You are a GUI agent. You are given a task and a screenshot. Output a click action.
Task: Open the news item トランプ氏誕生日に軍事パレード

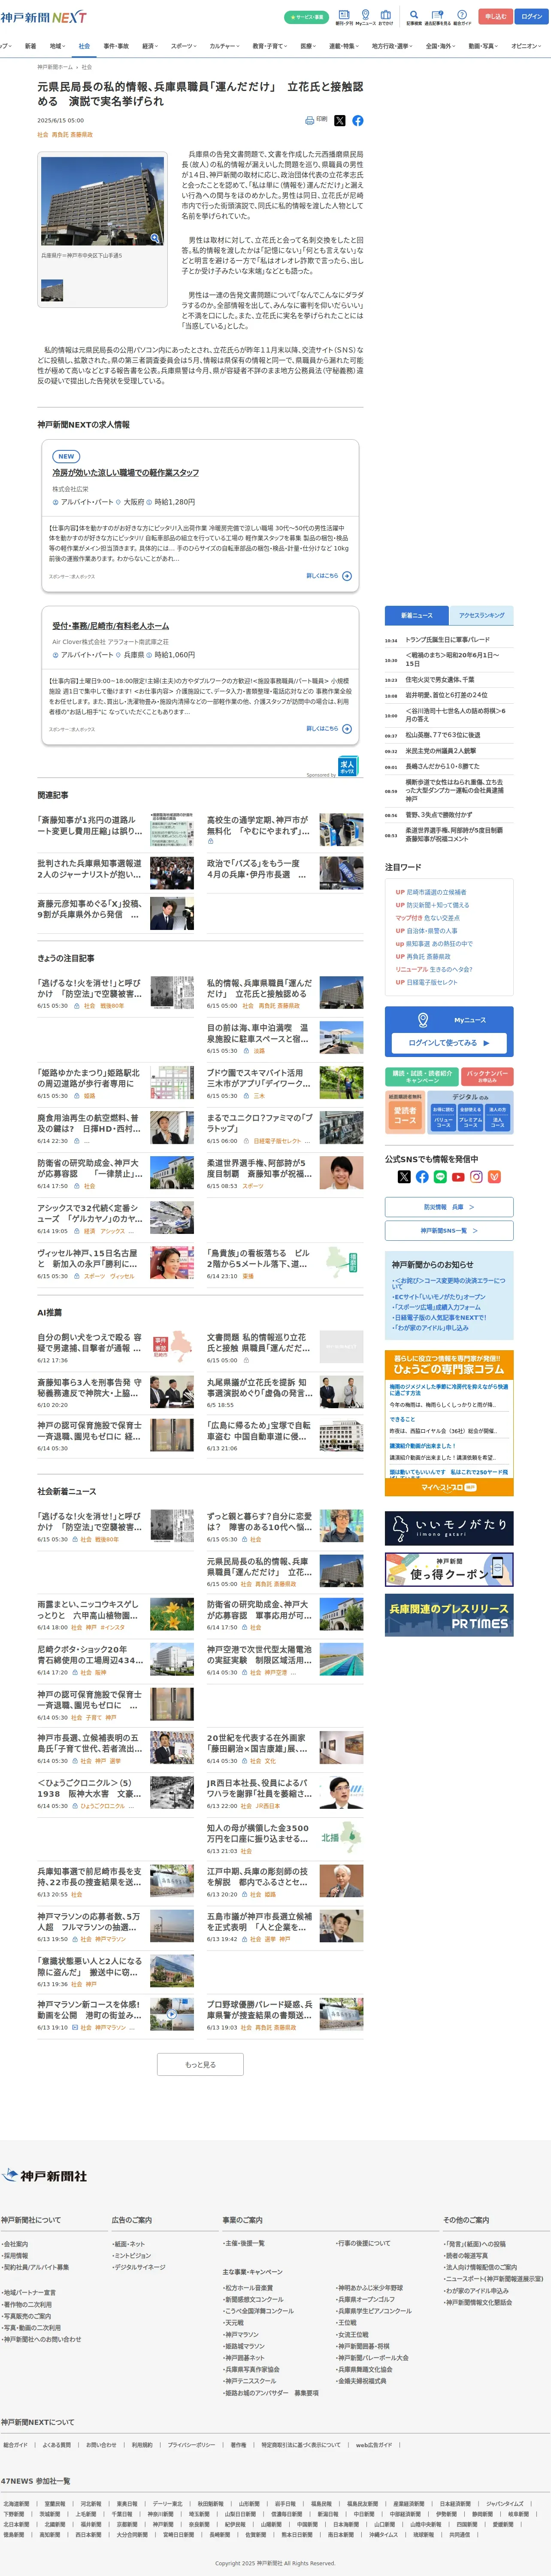[447, 640]
